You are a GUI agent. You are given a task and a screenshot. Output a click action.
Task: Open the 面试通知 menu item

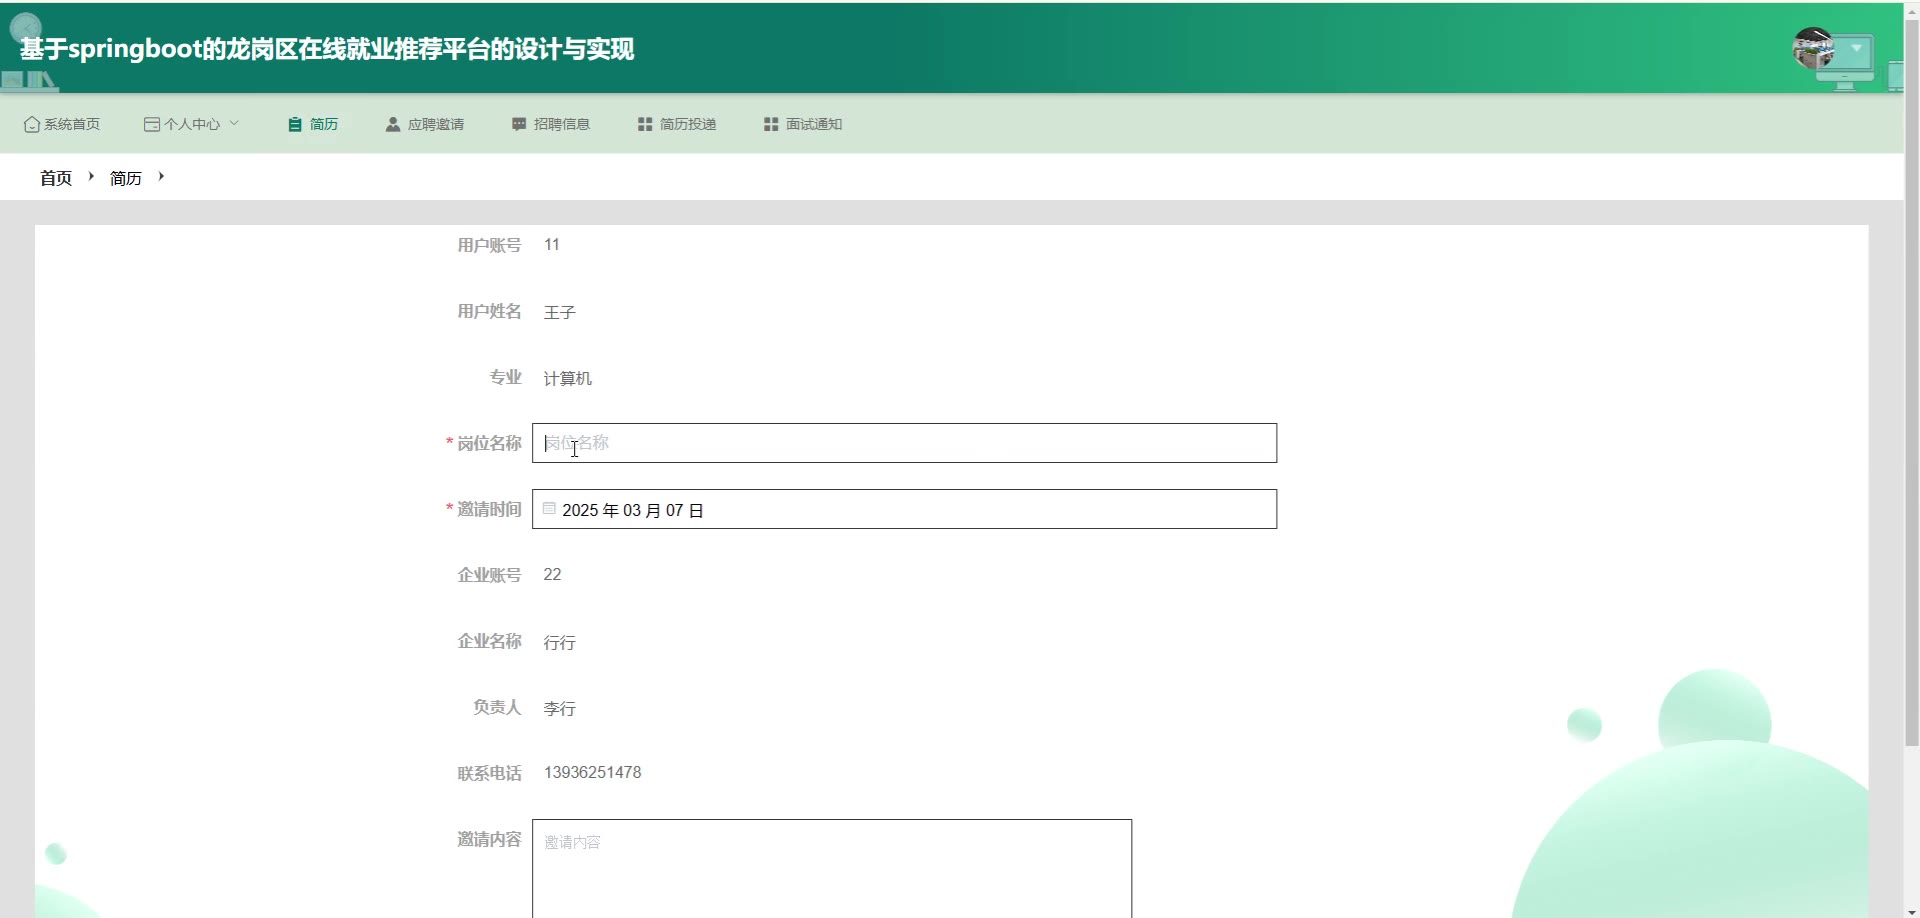click(x=803, y=124)
